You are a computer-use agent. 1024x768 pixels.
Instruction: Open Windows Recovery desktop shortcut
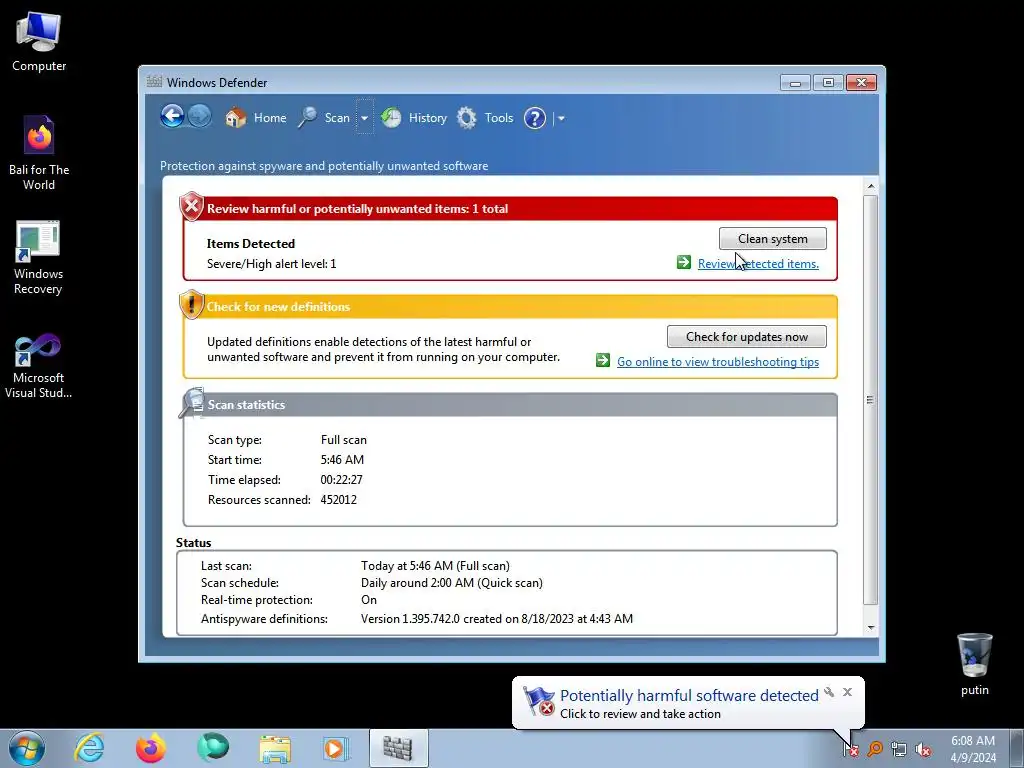click(38, 257)
